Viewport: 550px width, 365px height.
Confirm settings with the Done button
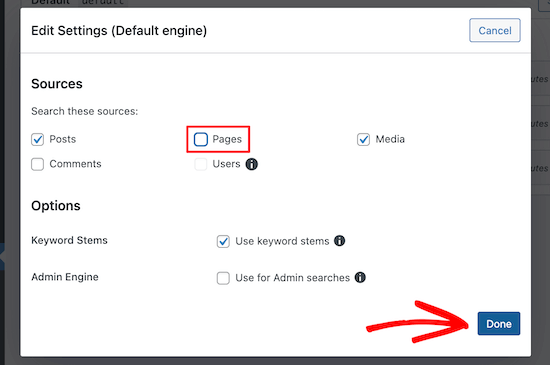click(499, 323)
